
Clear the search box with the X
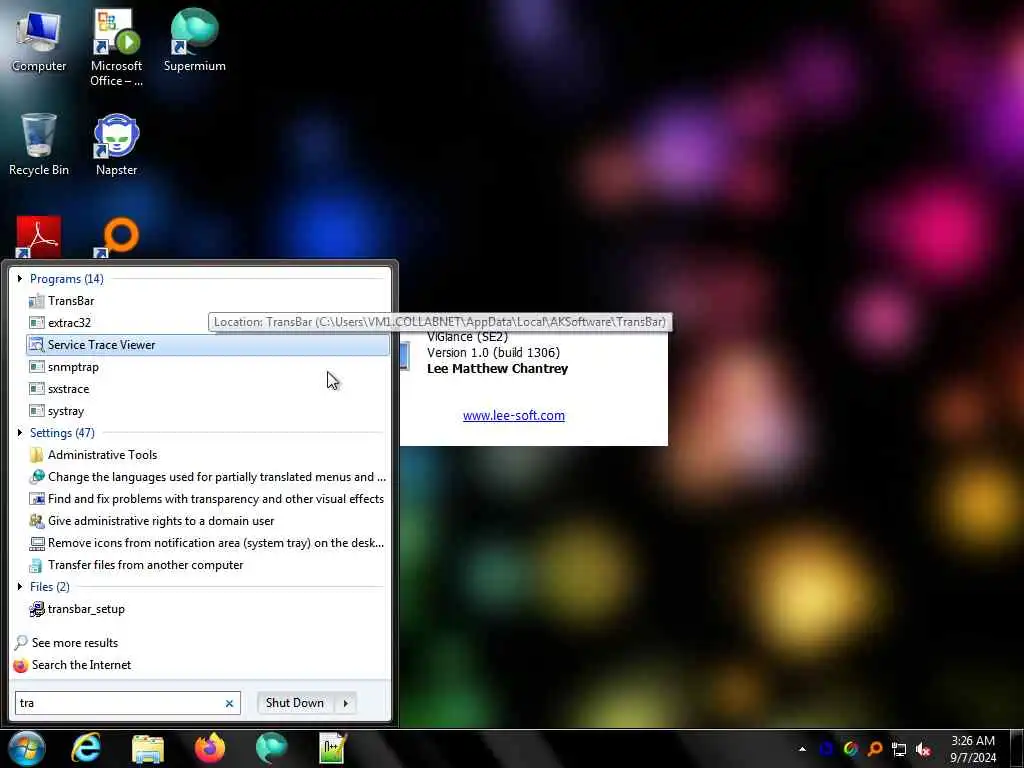click(x=229, y=703)
